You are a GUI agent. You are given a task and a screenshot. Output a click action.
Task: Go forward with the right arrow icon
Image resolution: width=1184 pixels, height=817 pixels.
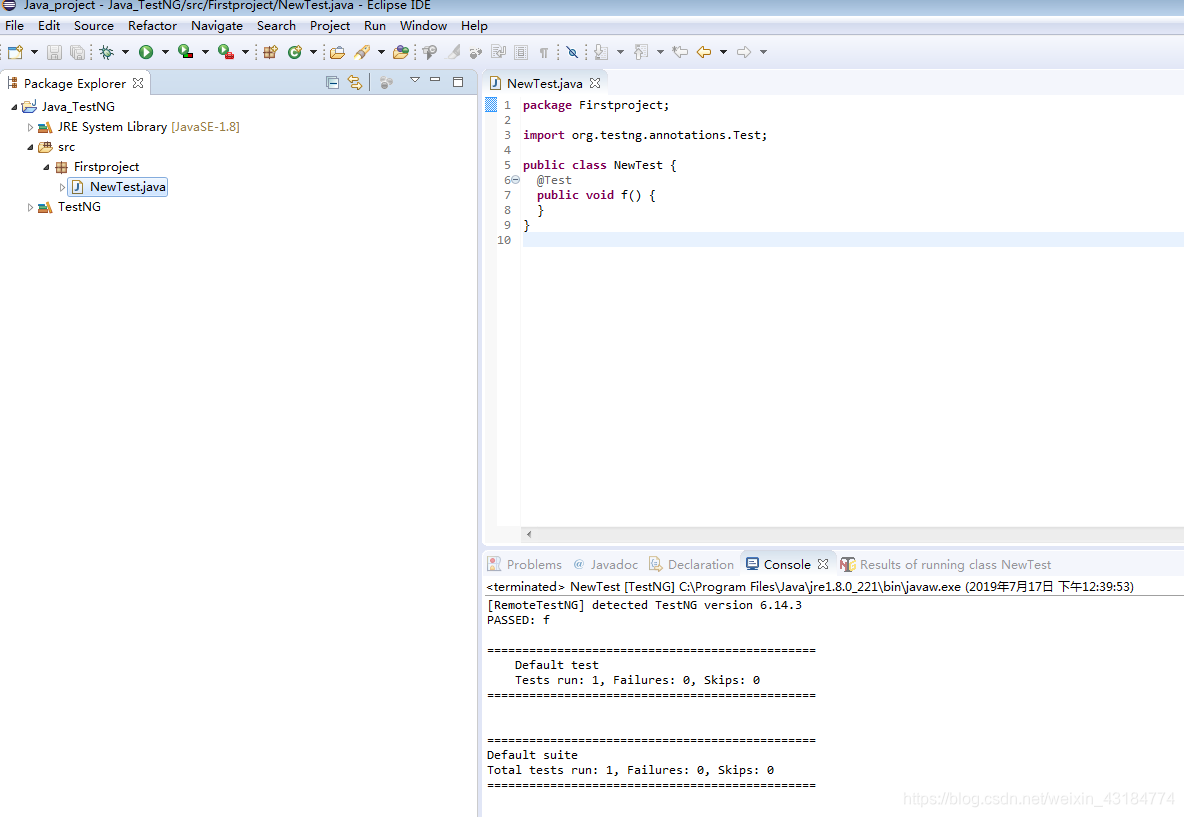point(744,52)
